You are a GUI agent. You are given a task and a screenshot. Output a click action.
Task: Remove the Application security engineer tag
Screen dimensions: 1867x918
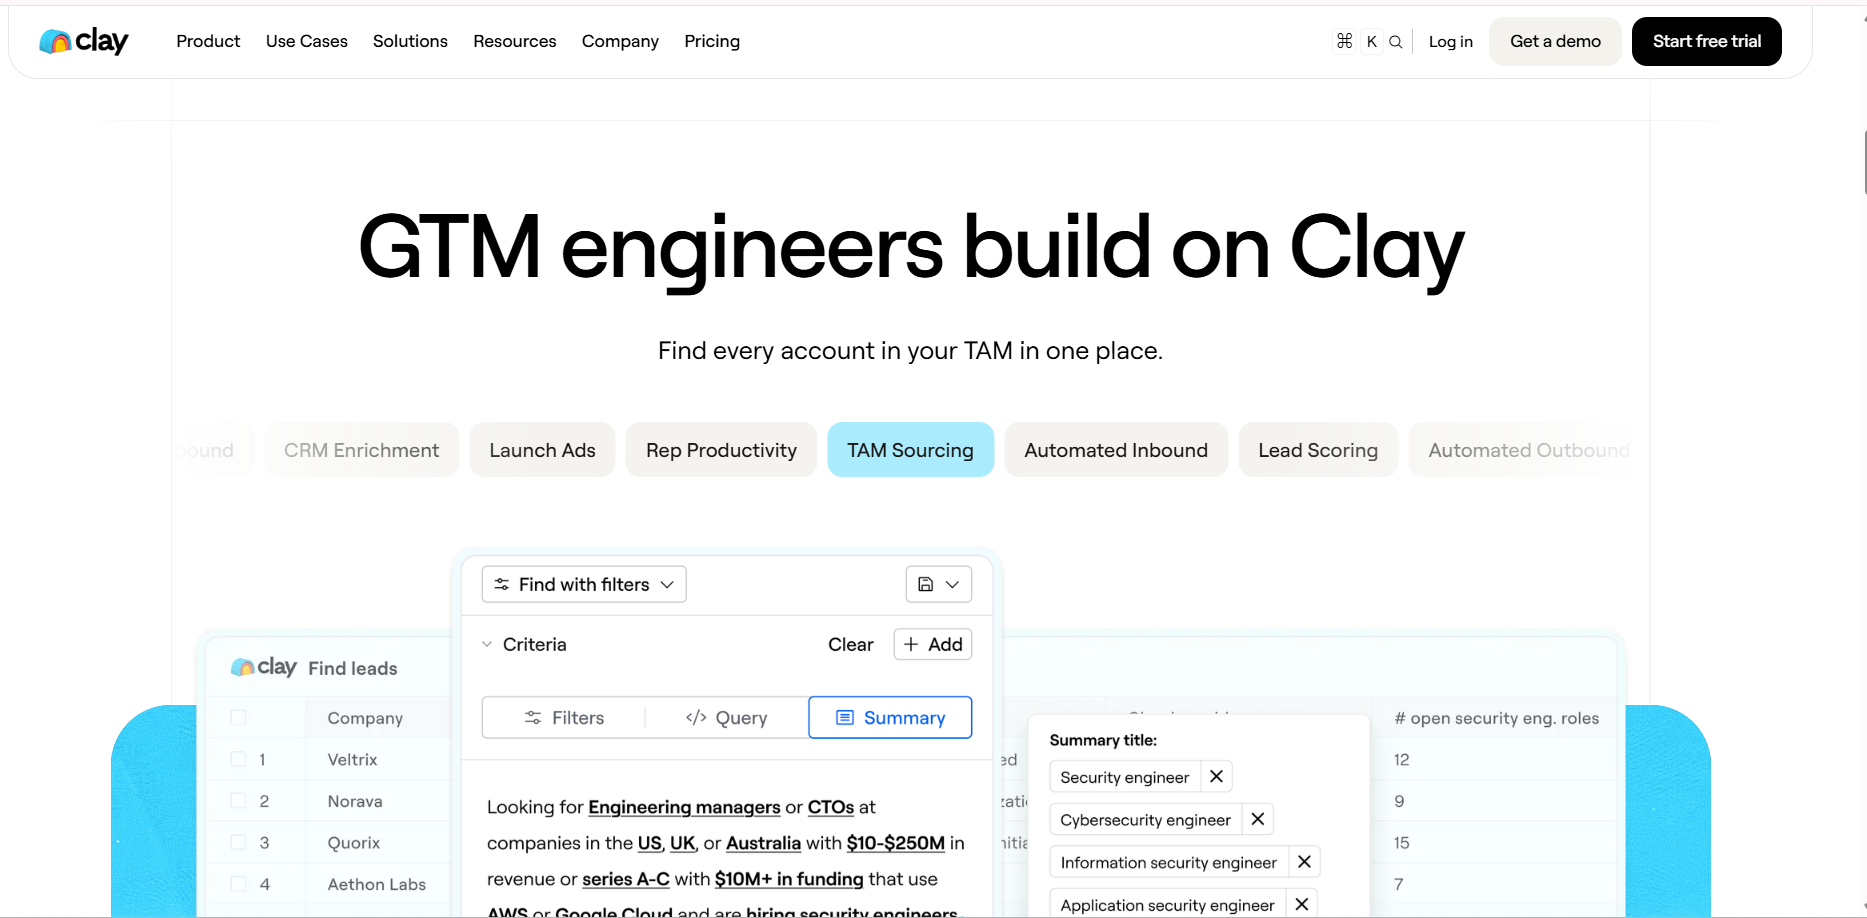pyautogui.click(x=1302, y=904)
